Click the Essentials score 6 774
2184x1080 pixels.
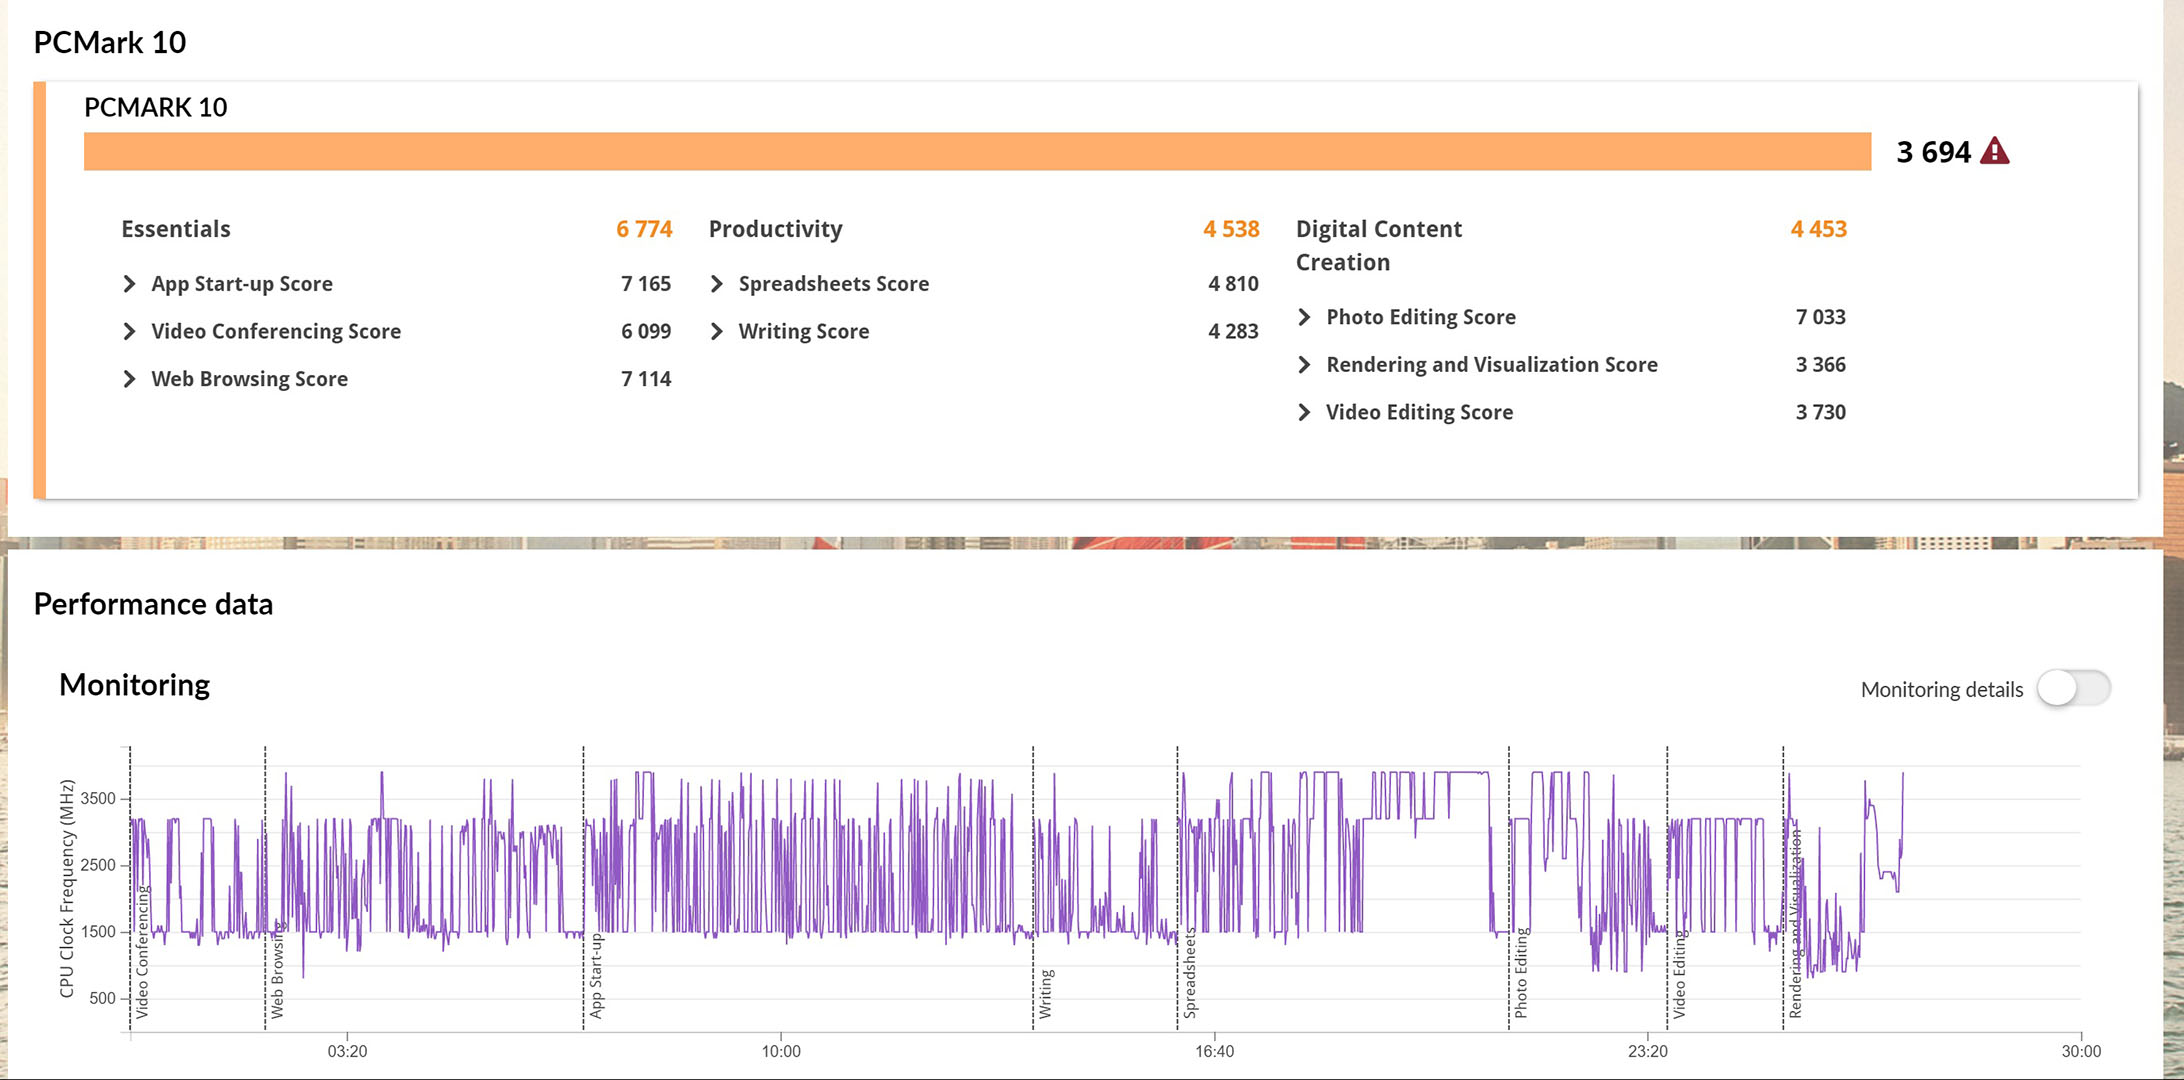644,229
